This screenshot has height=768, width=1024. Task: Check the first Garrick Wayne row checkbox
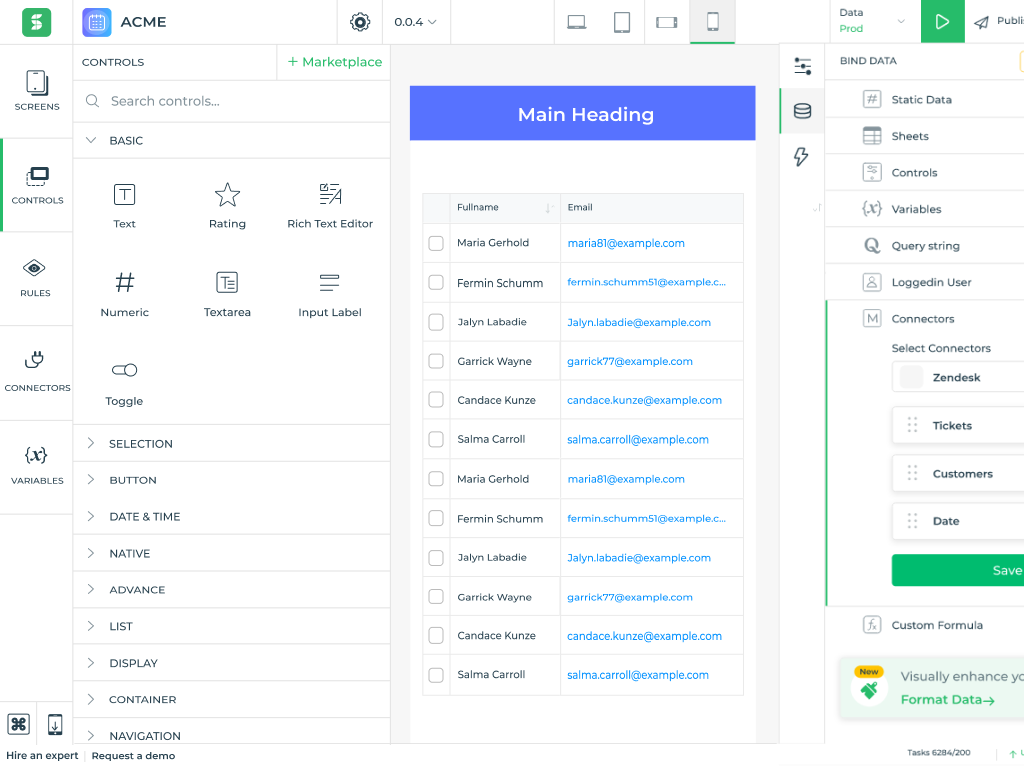pos(436,361)
